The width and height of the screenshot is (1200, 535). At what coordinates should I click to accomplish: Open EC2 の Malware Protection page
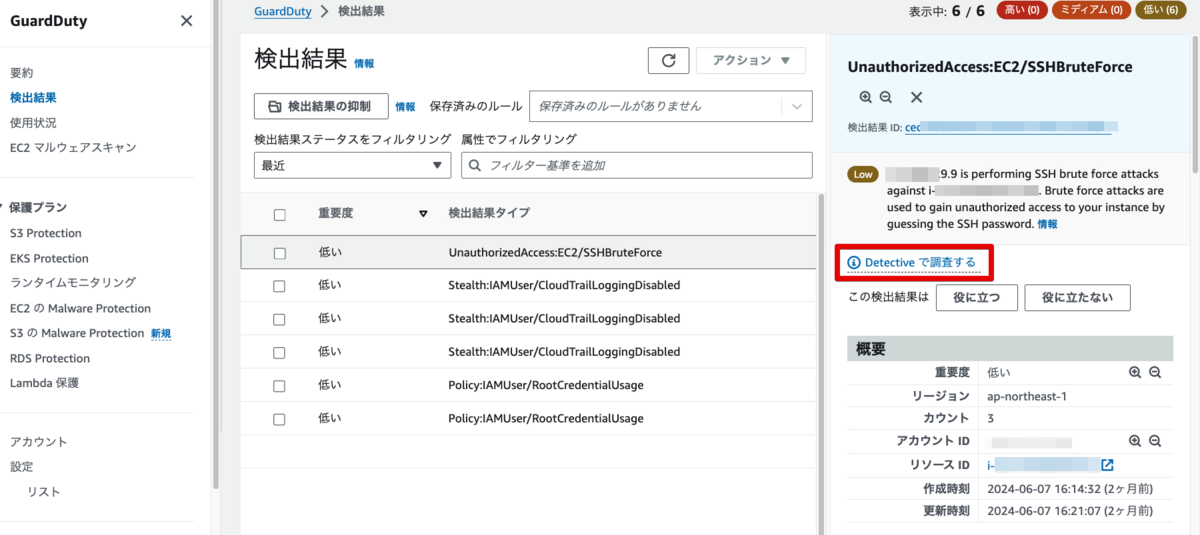[x=80, y=308]
